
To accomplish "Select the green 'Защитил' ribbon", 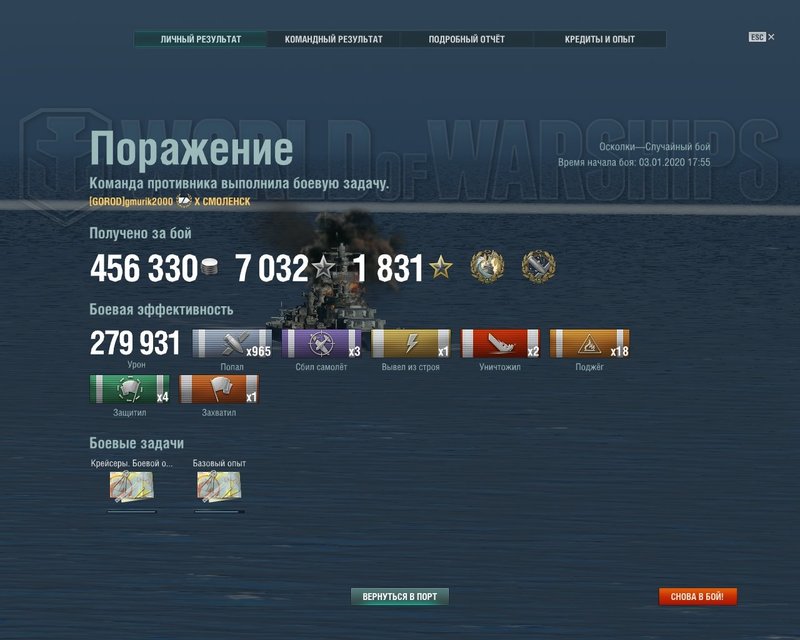I will click(x=130, y=389).
